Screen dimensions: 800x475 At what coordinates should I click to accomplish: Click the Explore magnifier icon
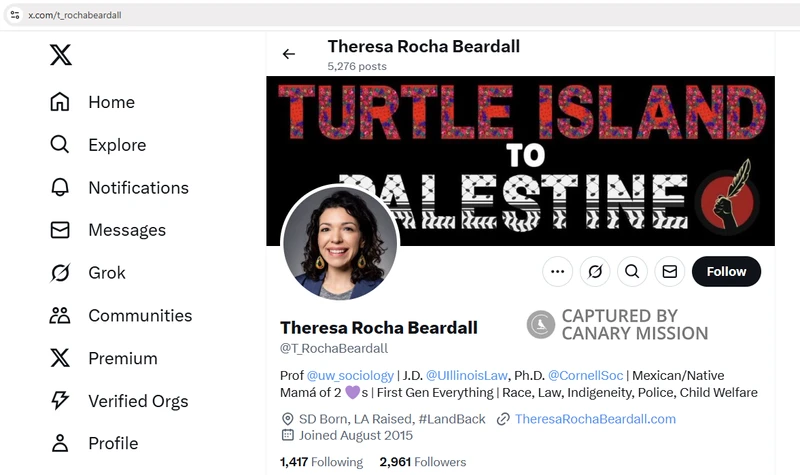pyautogui.click(x=60, y=144)
